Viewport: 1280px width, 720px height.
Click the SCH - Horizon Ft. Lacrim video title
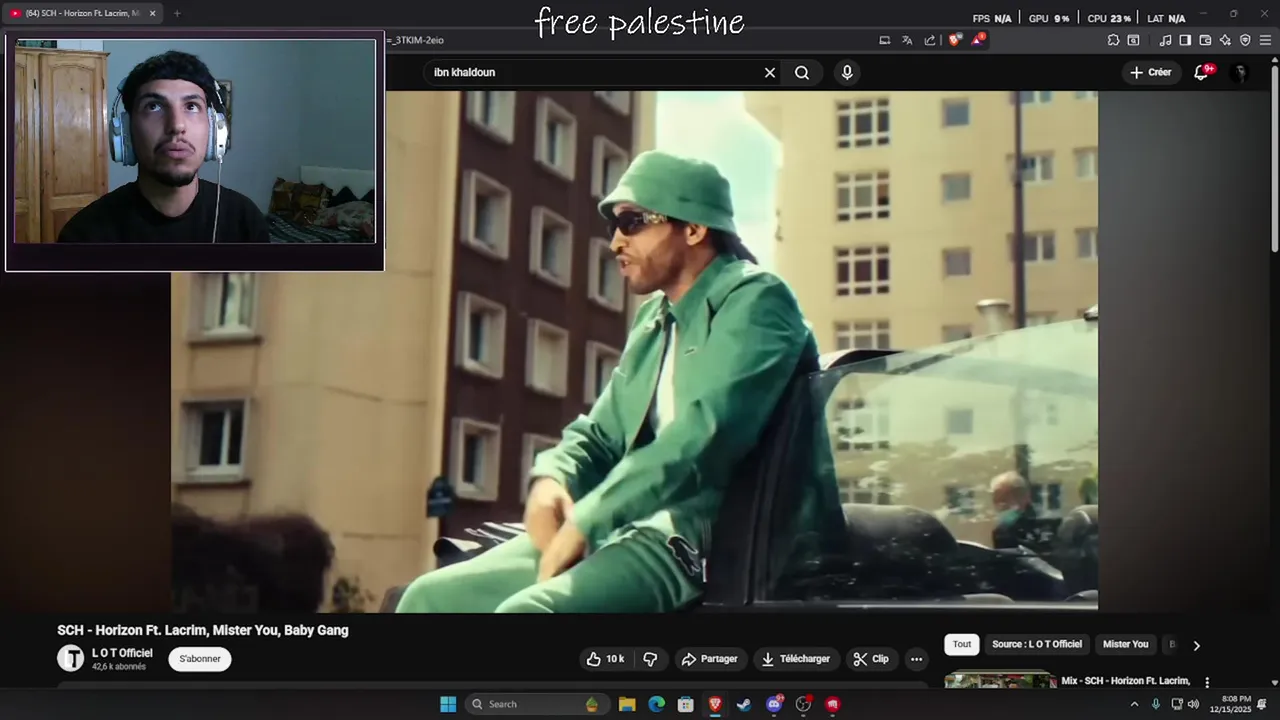click(x=203, y=630)
